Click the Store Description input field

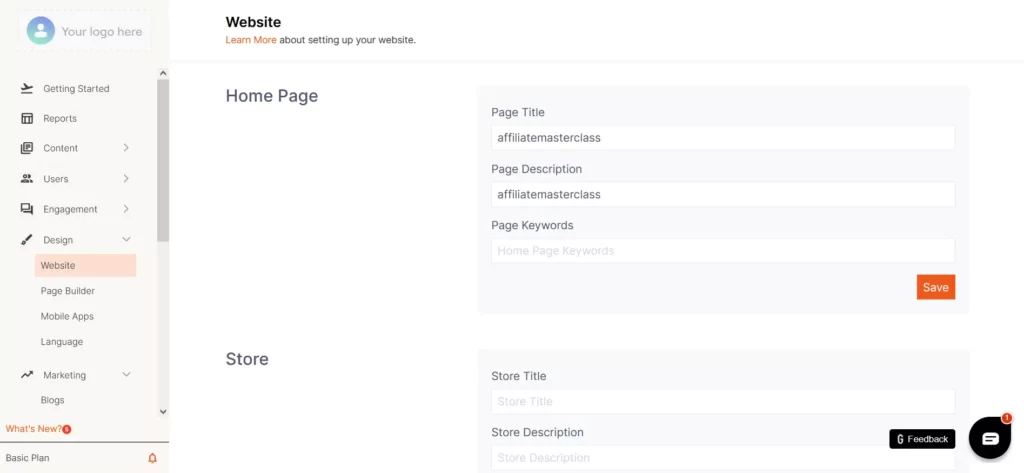(723, 457)
